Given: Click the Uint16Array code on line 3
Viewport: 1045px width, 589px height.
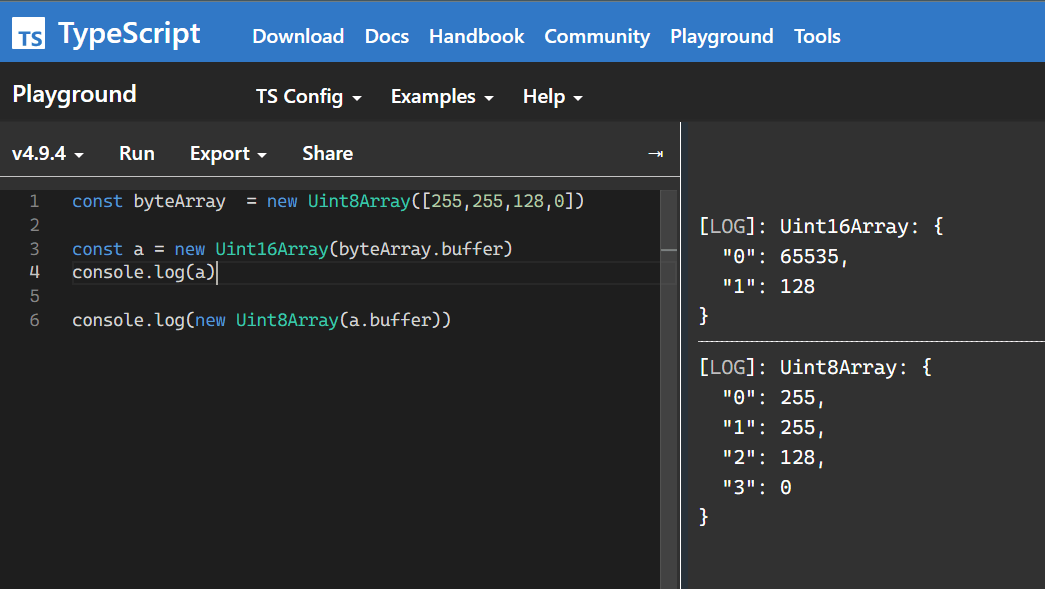Looking at the screenshot, I should pyautogui.click(x=271, y=249).
